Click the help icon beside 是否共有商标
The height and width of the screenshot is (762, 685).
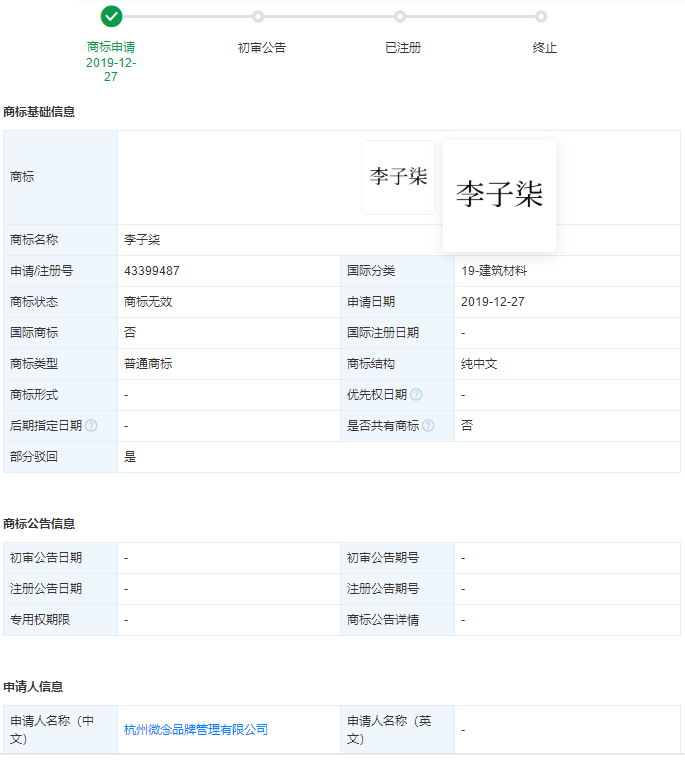428,426
